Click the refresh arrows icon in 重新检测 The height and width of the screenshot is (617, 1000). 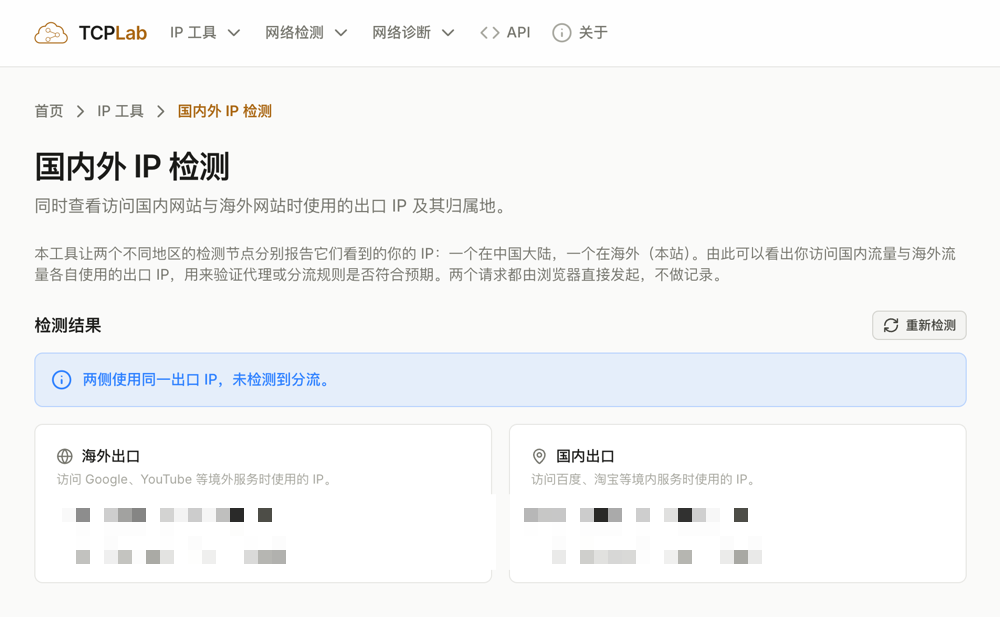click(x=891, y=325)
